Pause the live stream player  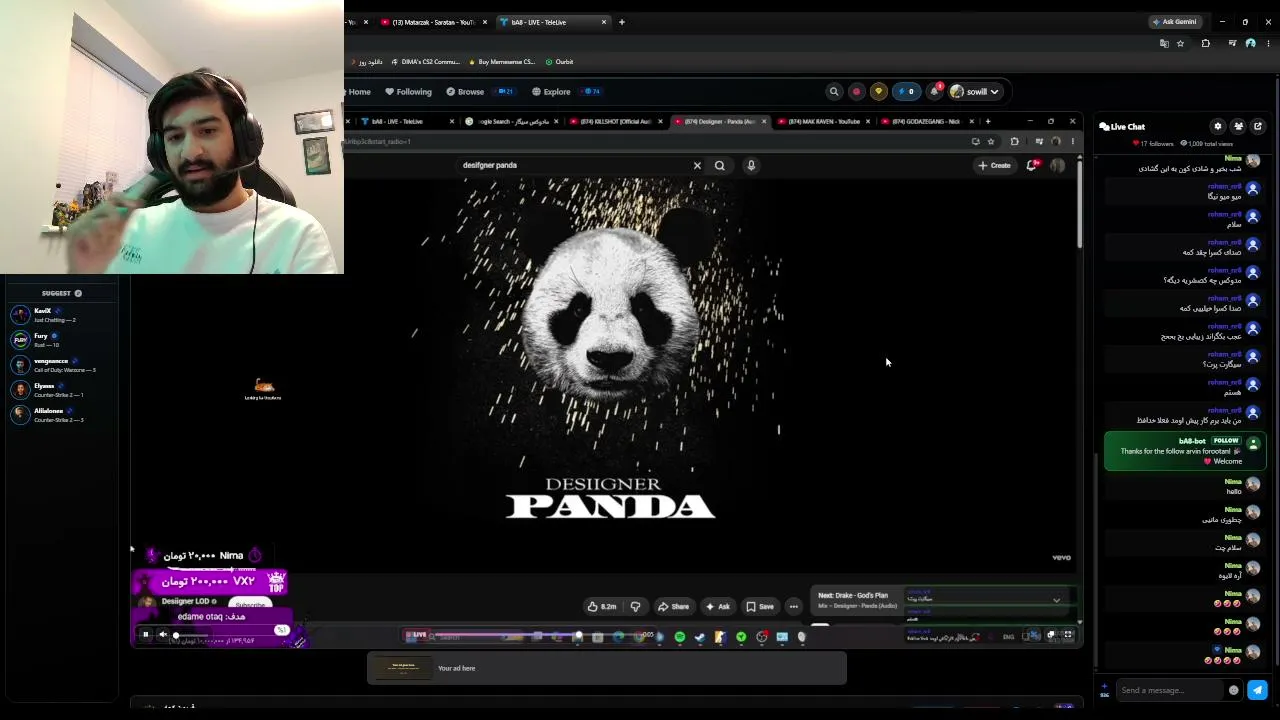[x=145, y=634]
